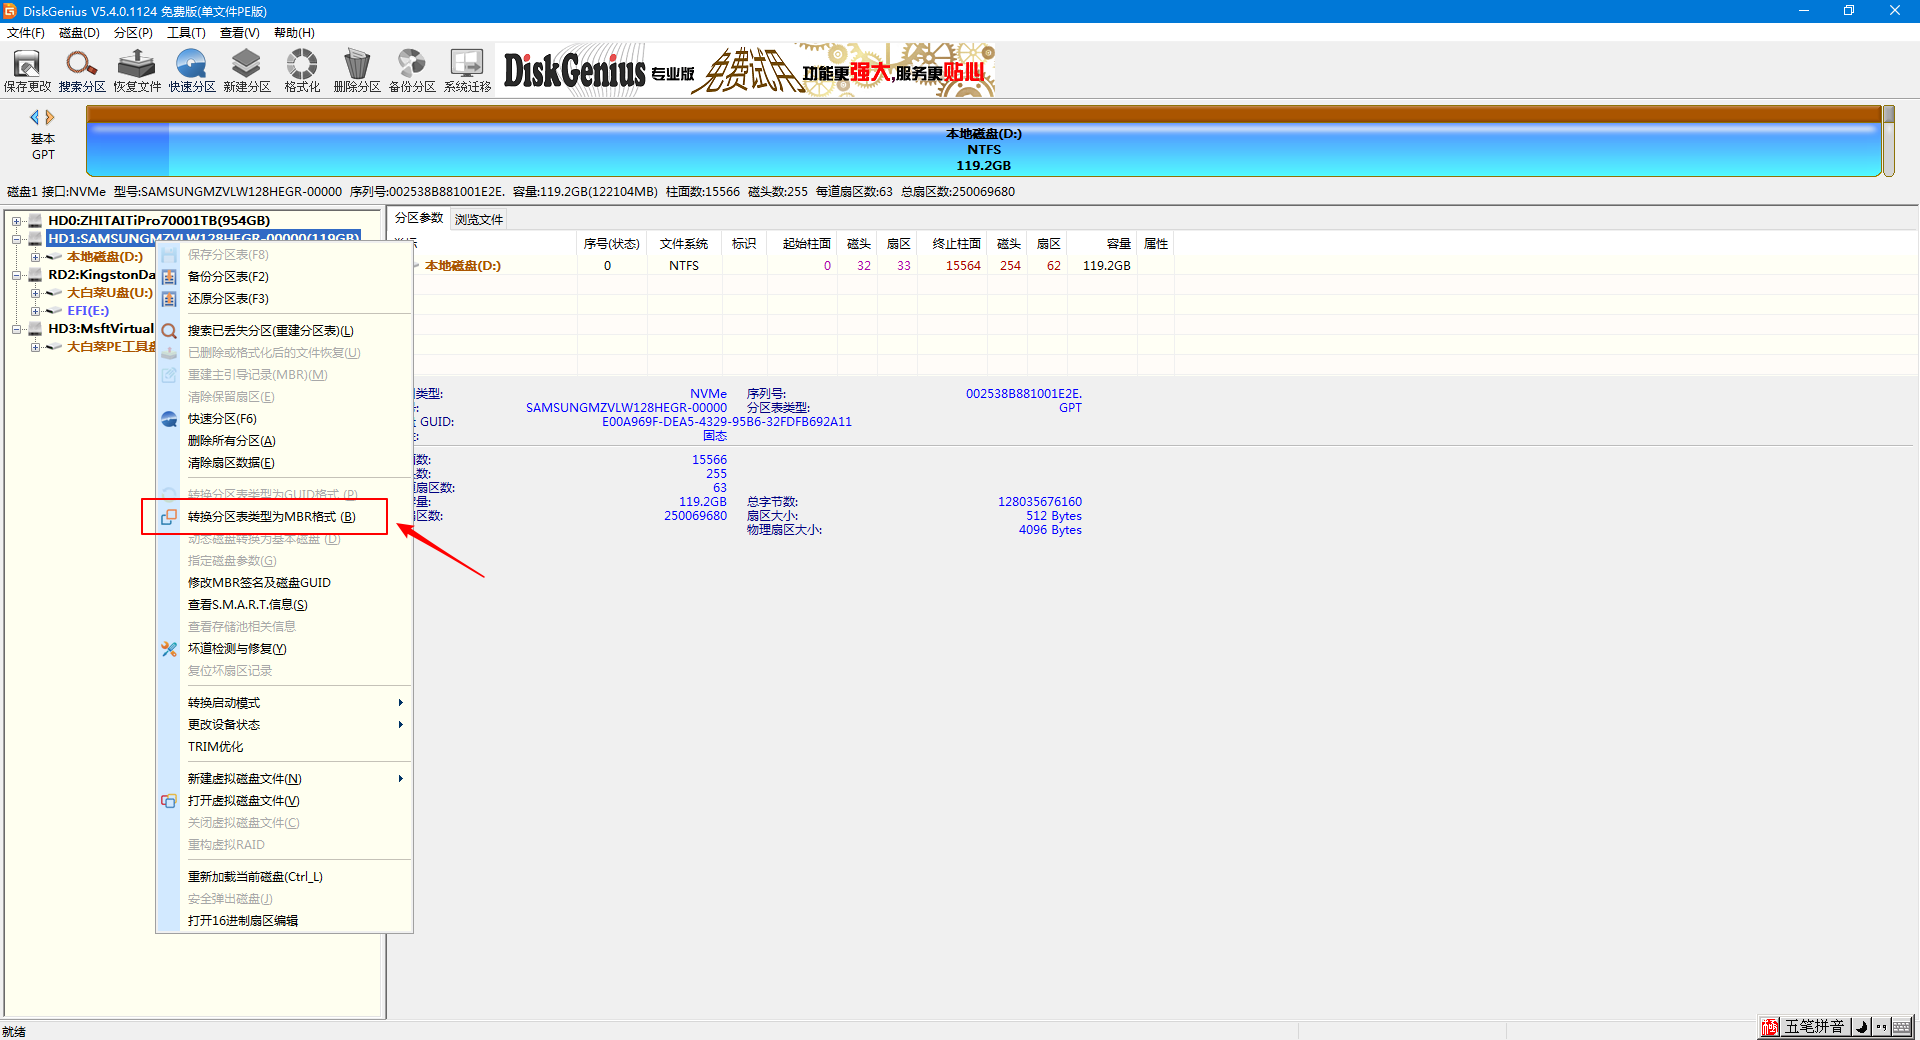
Task: Choose 搜索已丢失分区(重建分区表) menu item
Action: [284, 331]
